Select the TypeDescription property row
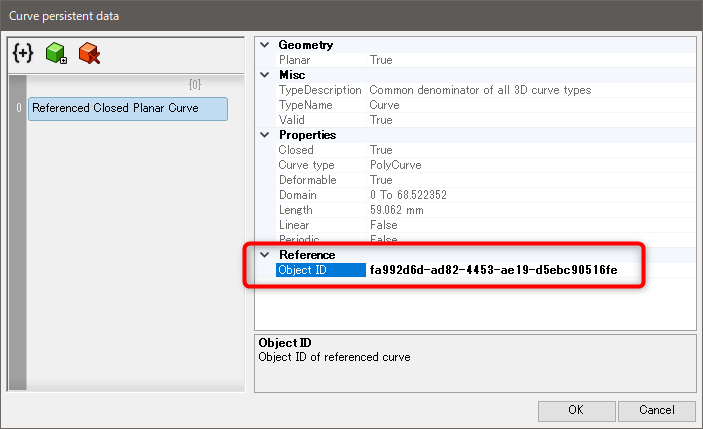Image resolution: width=703 pixels, height=429 pixels. [x=318, y=90]
